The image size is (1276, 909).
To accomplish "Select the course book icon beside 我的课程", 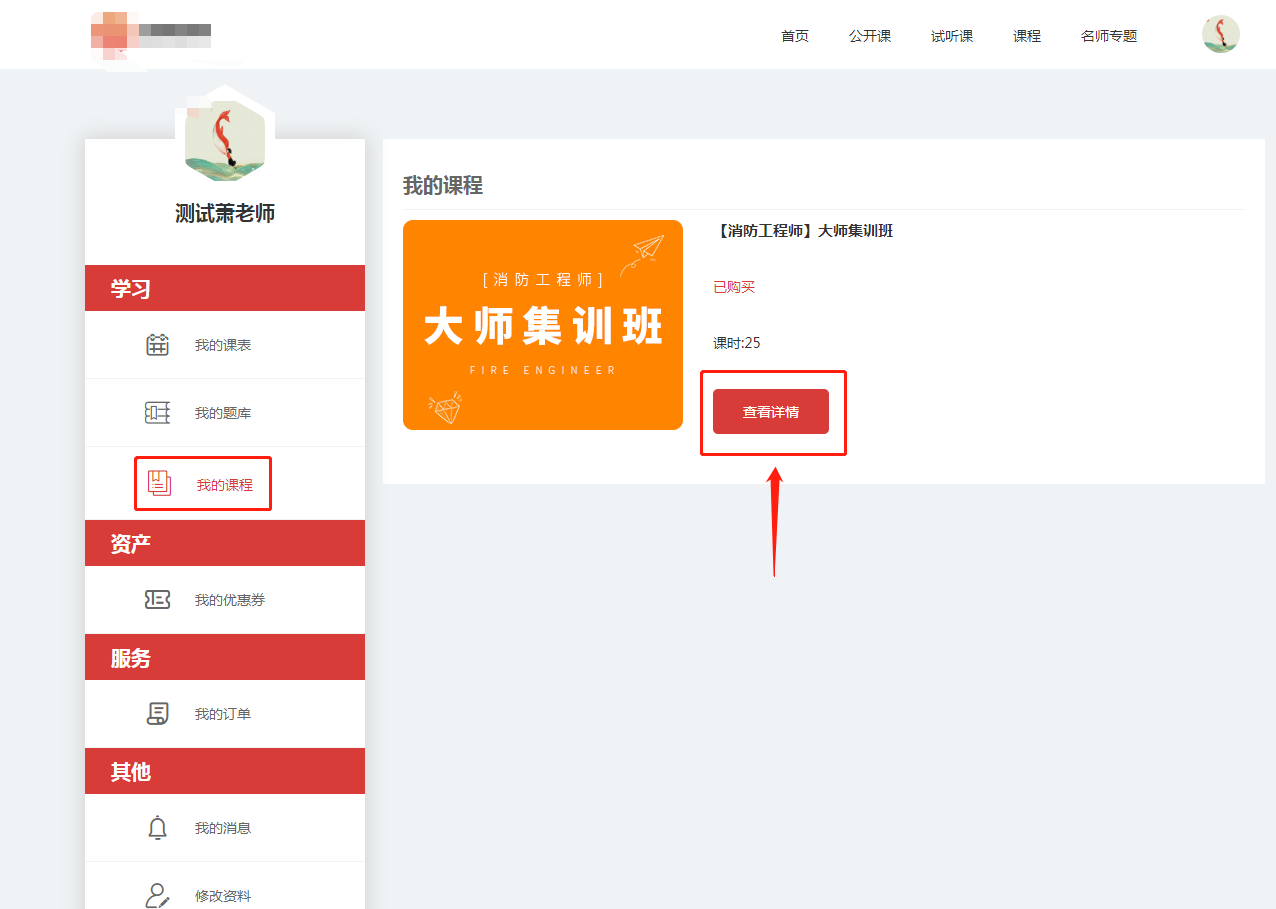I will 157,482.
